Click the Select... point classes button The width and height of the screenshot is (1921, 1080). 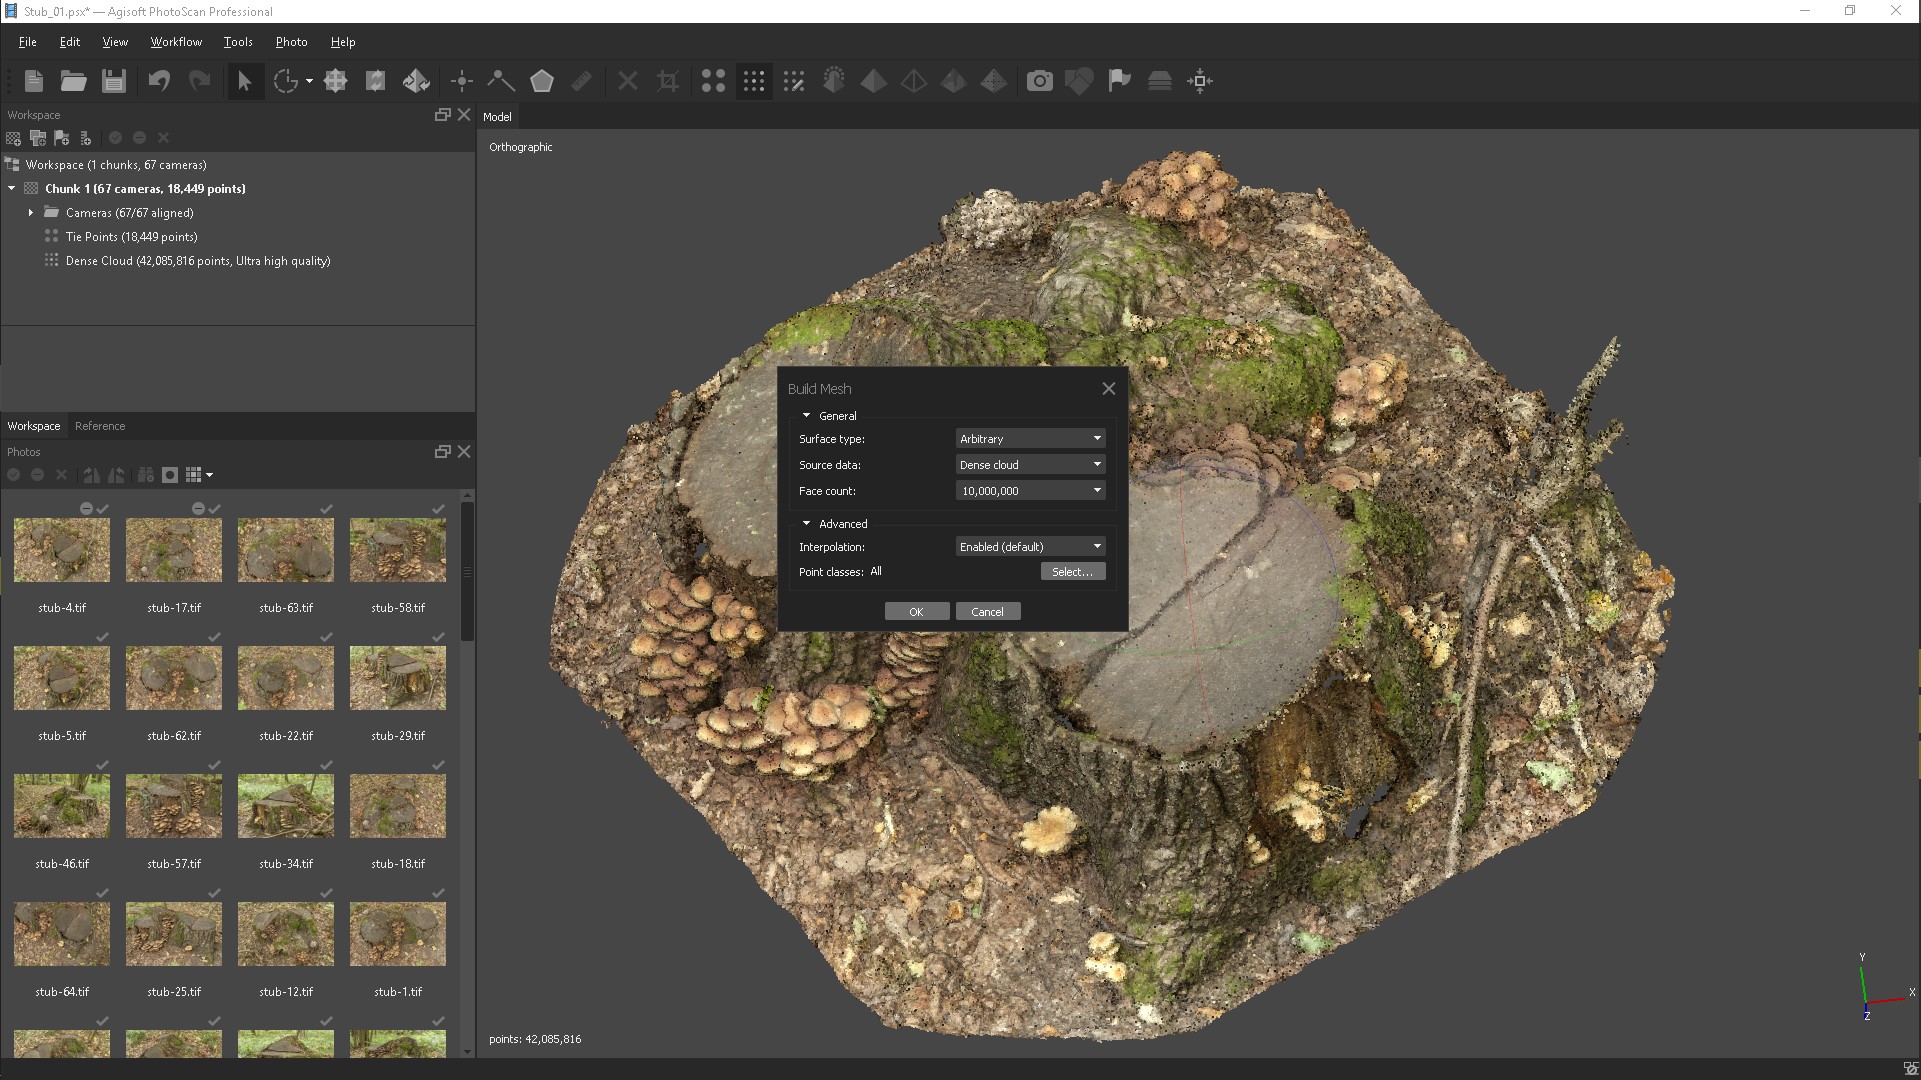pyautogui.click(x=1072, y=572)
